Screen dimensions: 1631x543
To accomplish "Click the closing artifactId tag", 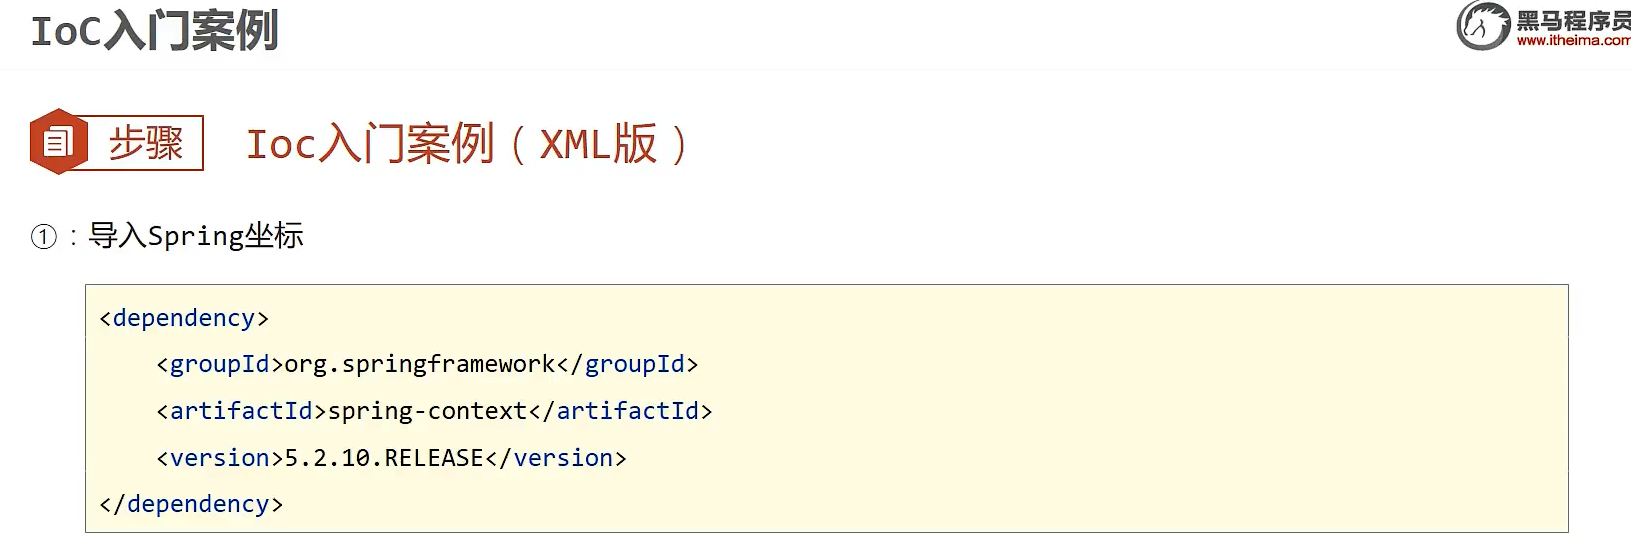I will point(620,411).
